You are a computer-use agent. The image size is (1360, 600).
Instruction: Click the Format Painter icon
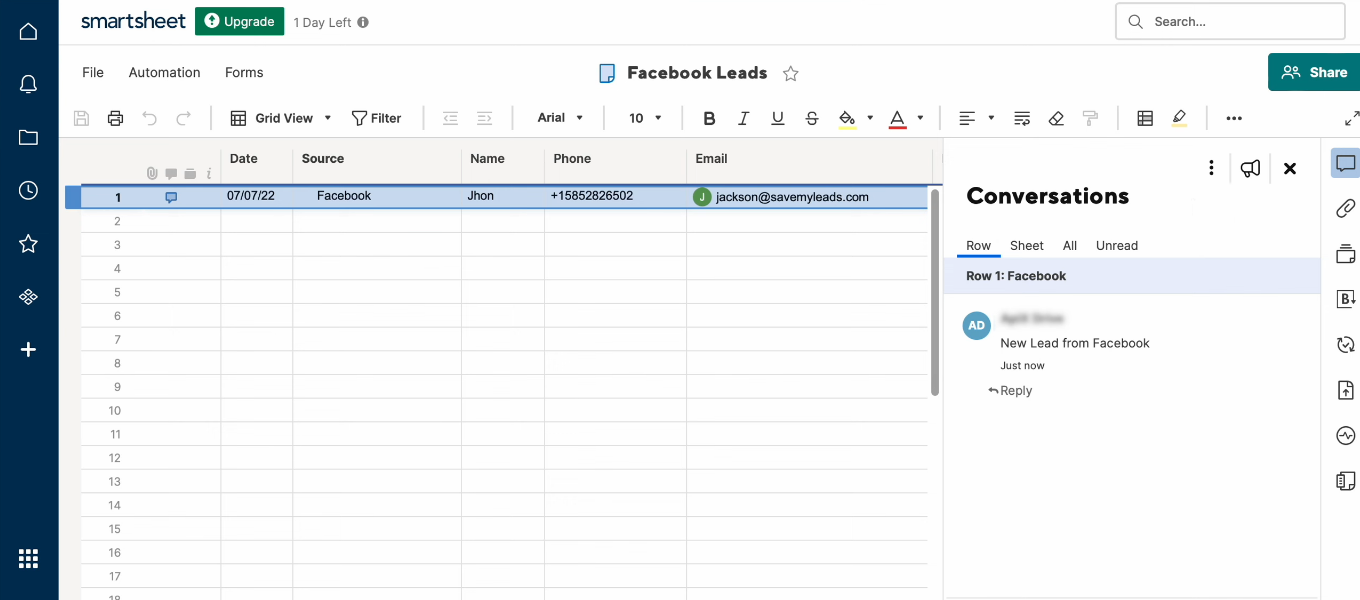[x=1090, y=118]
